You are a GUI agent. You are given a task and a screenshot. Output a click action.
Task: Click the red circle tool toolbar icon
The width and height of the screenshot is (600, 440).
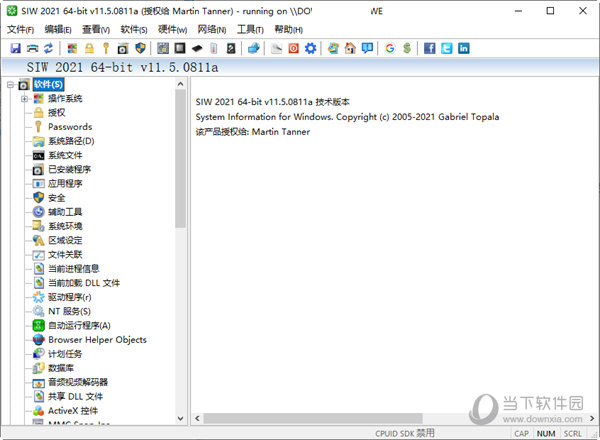[x=293, y=48]
